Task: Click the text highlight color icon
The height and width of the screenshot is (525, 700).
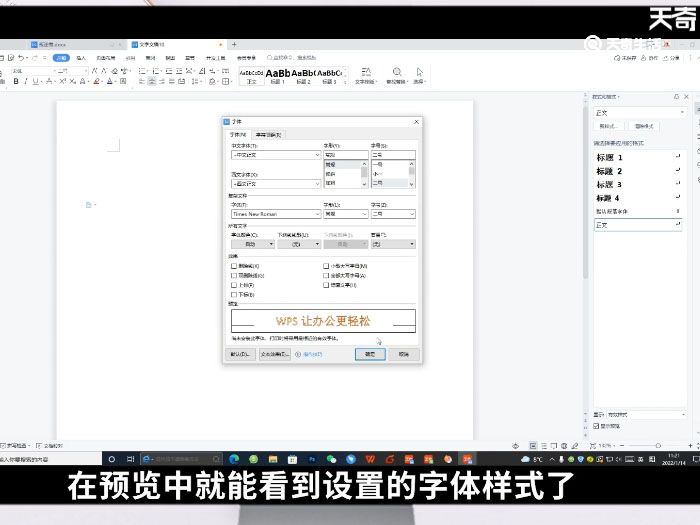Action: point(96,81)
